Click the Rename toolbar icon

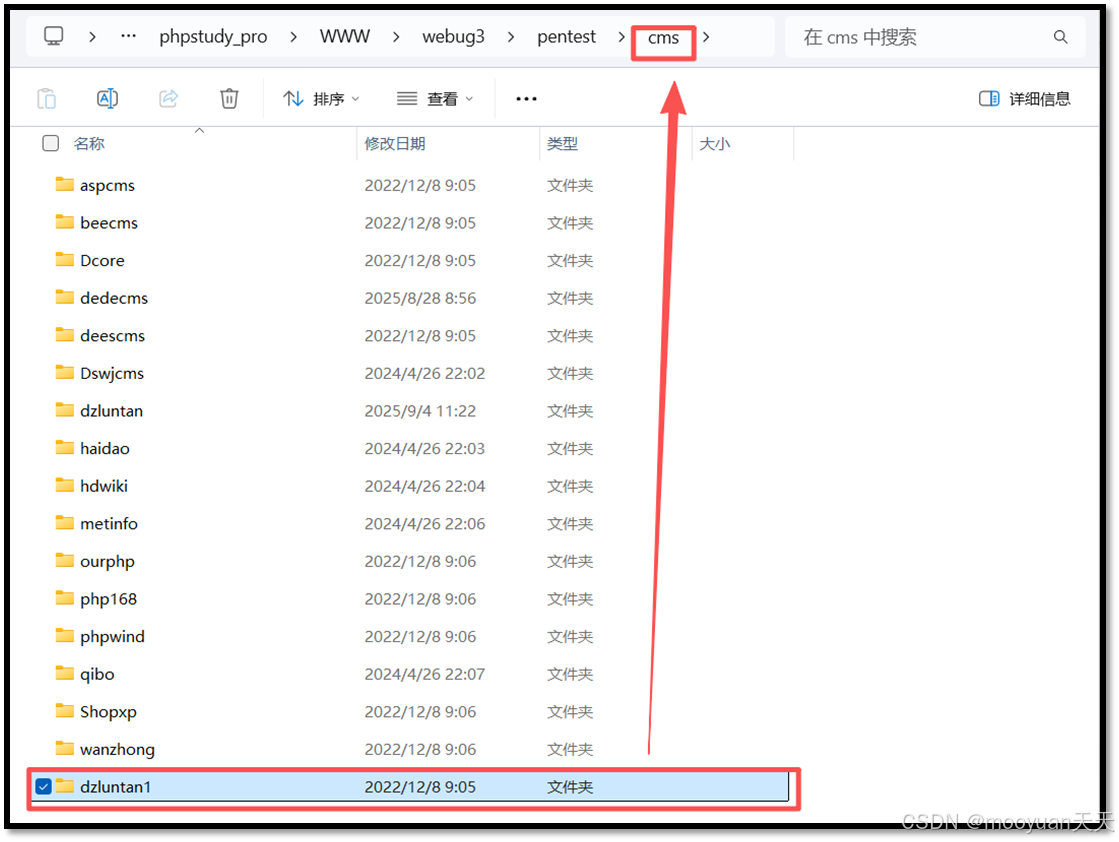tap(108, 98)
